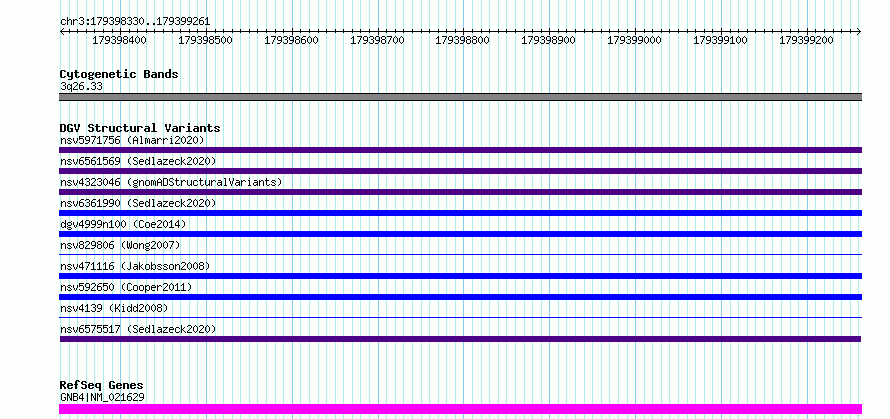Click the purple bar under nsv5971756

click(460, 150)
